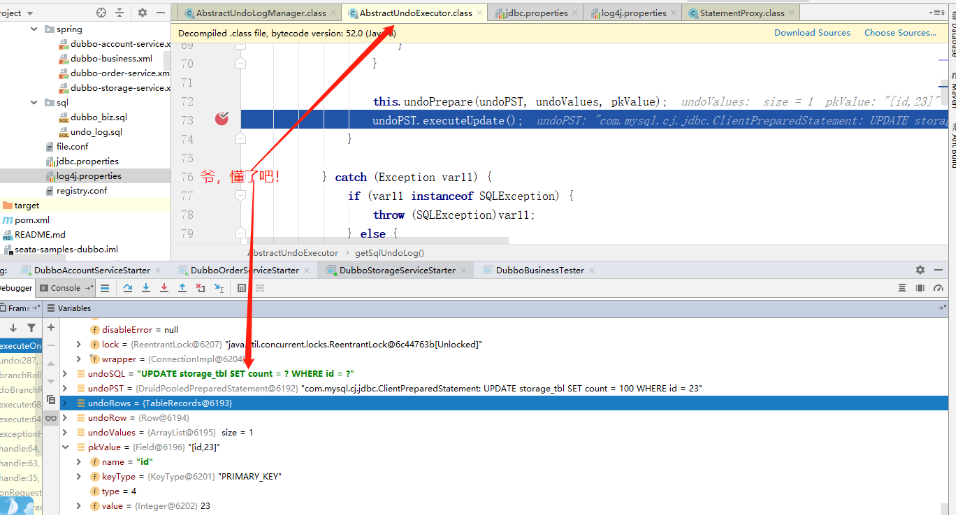Click AbstractUndoExecutor breadcrumb
This screenshot has height=515, width=956.
pos(293,253)
